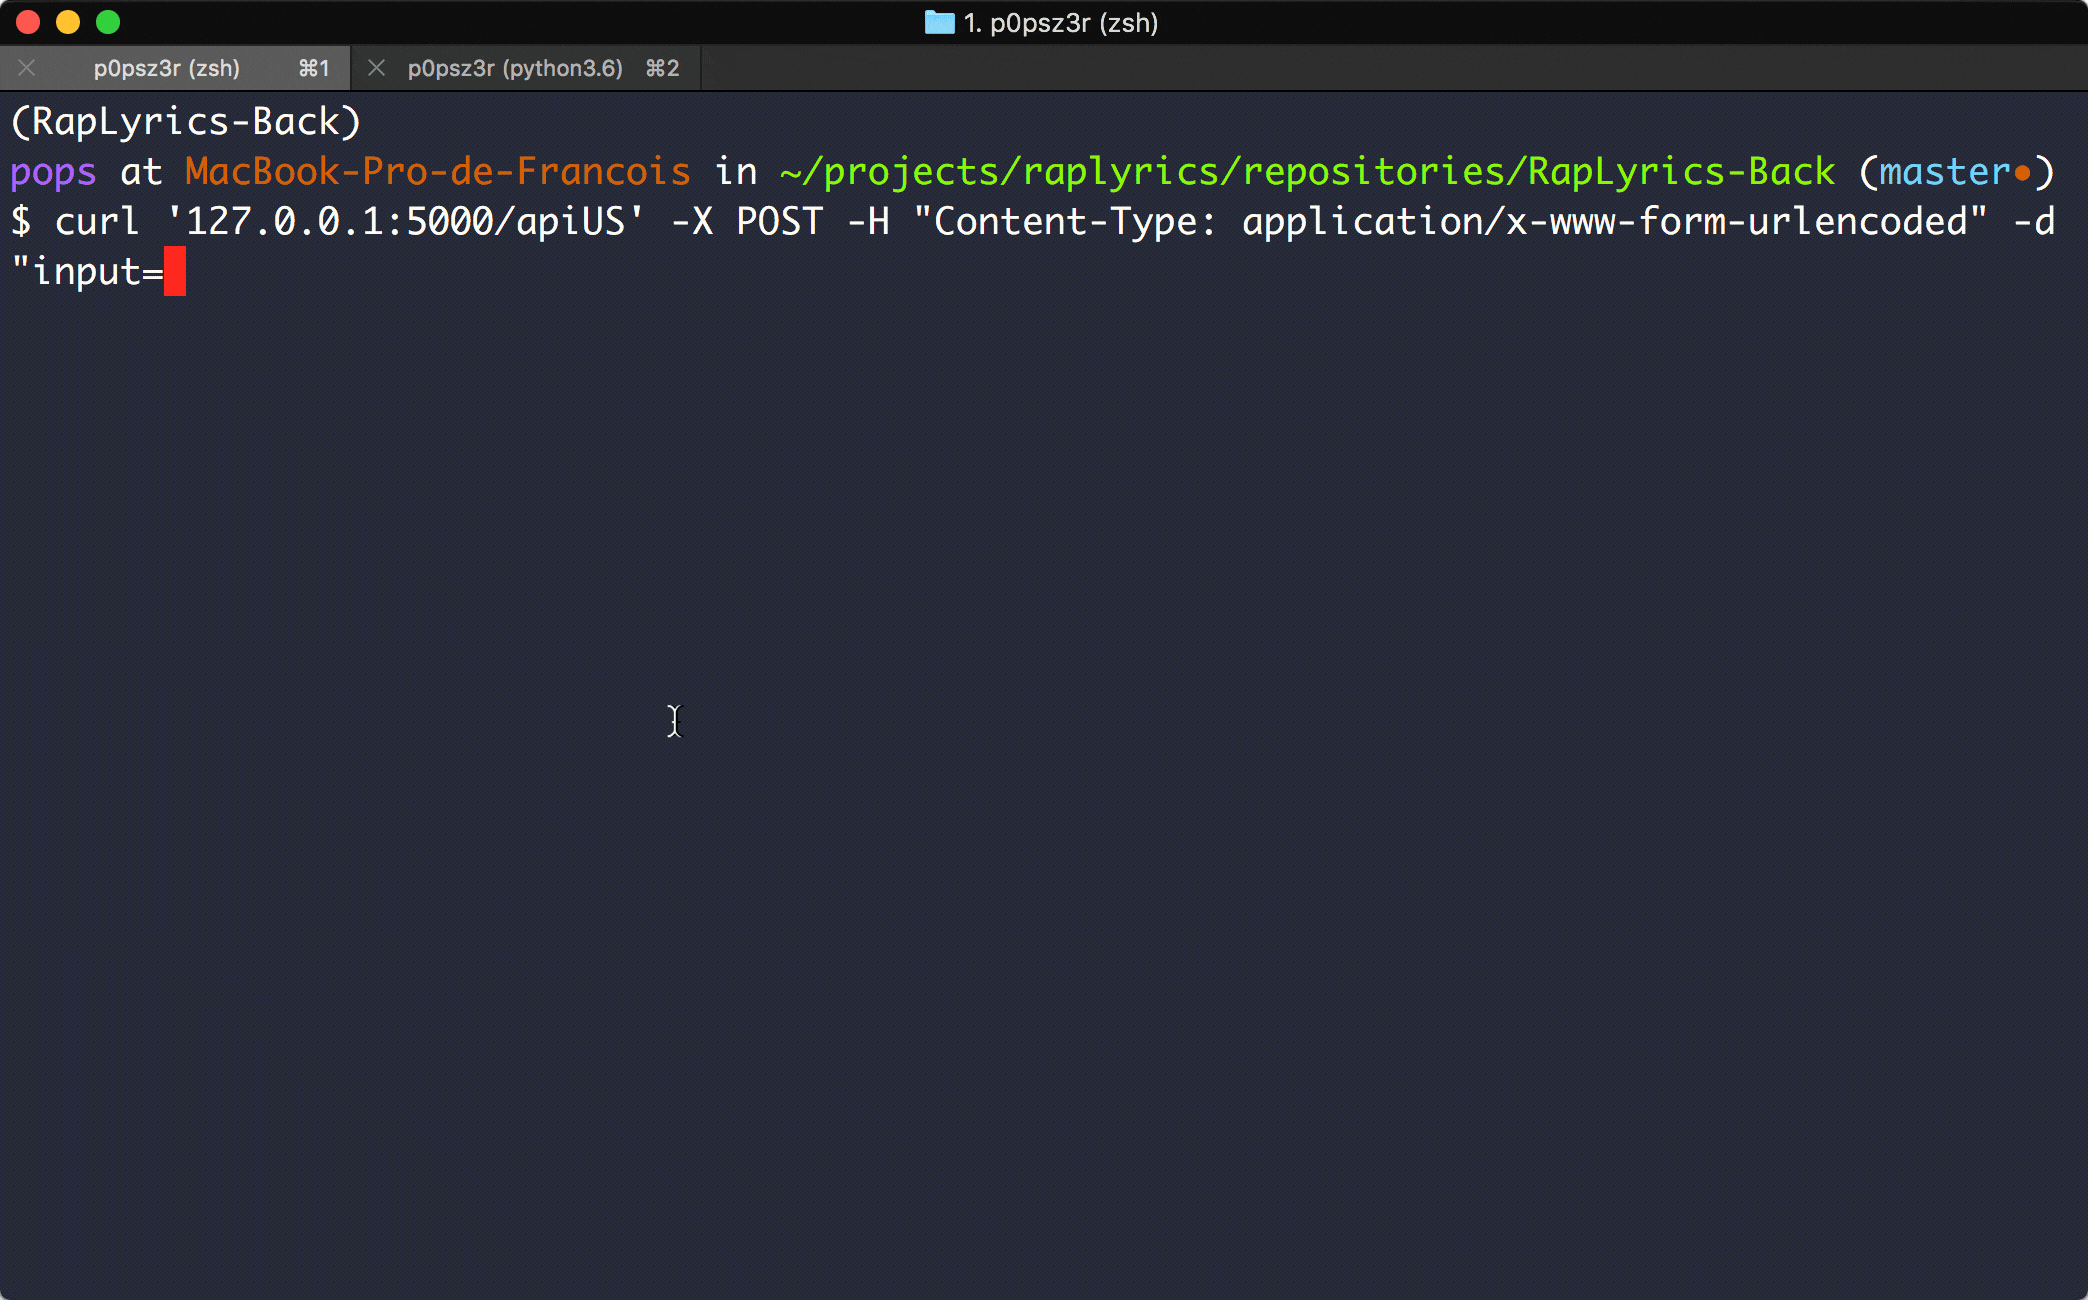Click the ⌘1 shortcut label
2088x1300 pixels.
(x=314, y=68)
